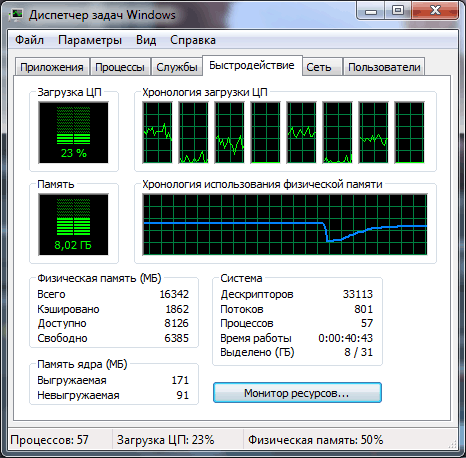This screenshot has width=466, height=458.
Task: Switch to the Процессы tab
Action: tap(120, 67)
